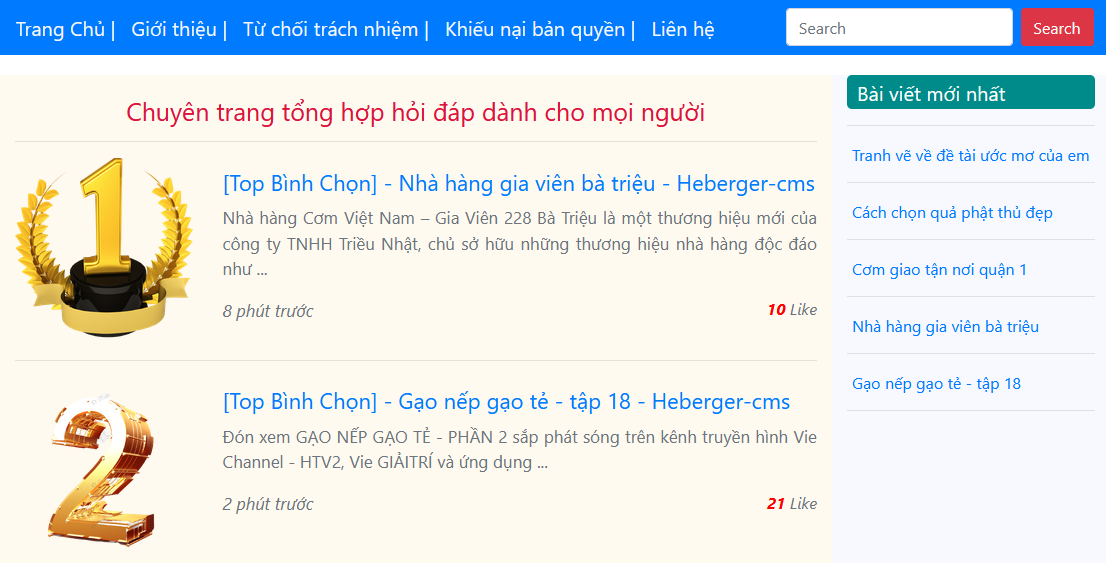This screenshot has width=1106, height=563.
Task: Click the Đón xem GẠO NẾP GẠO TẺ description
Action: pos(520,449)
